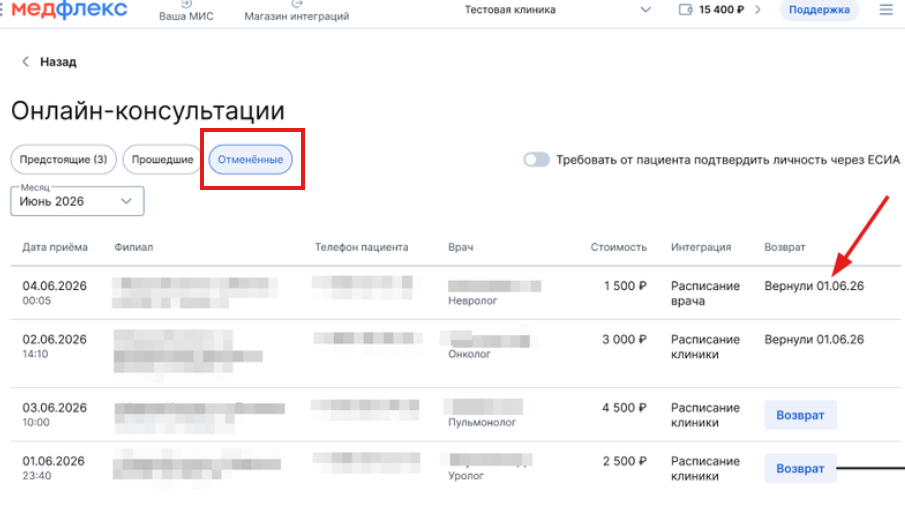Click Возврат for the 2 500 ₽ consultation
The height and width of the screenshot is (524, 905).
800,468
